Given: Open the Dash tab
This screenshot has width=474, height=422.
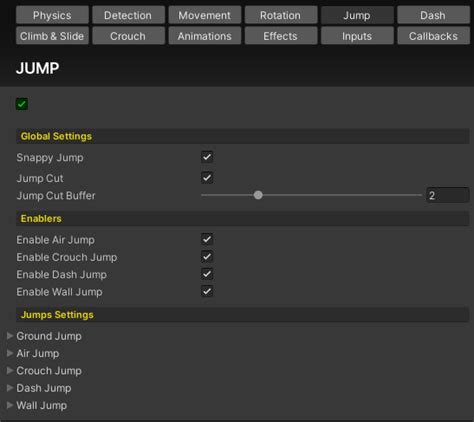Looking at the screenshot, I should (x=433, y=15).
